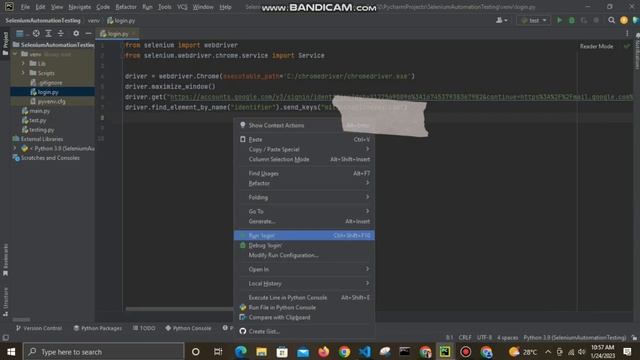This screenshot has width=640, height=360.
Task: Open the TODO tool window
Action: 144,328
